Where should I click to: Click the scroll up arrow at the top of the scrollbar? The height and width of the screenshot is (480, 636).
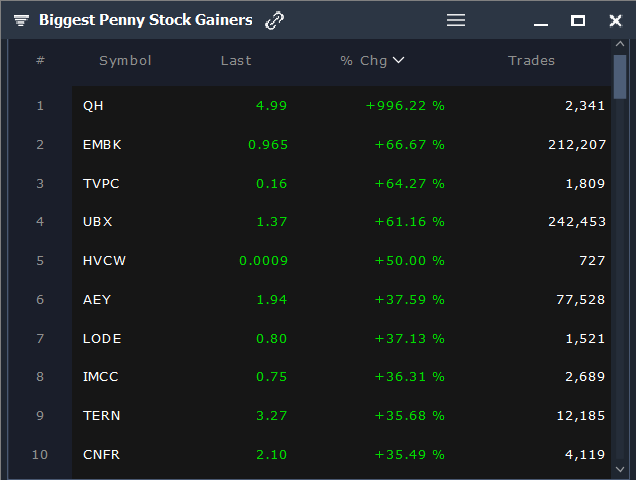[620, 47]
